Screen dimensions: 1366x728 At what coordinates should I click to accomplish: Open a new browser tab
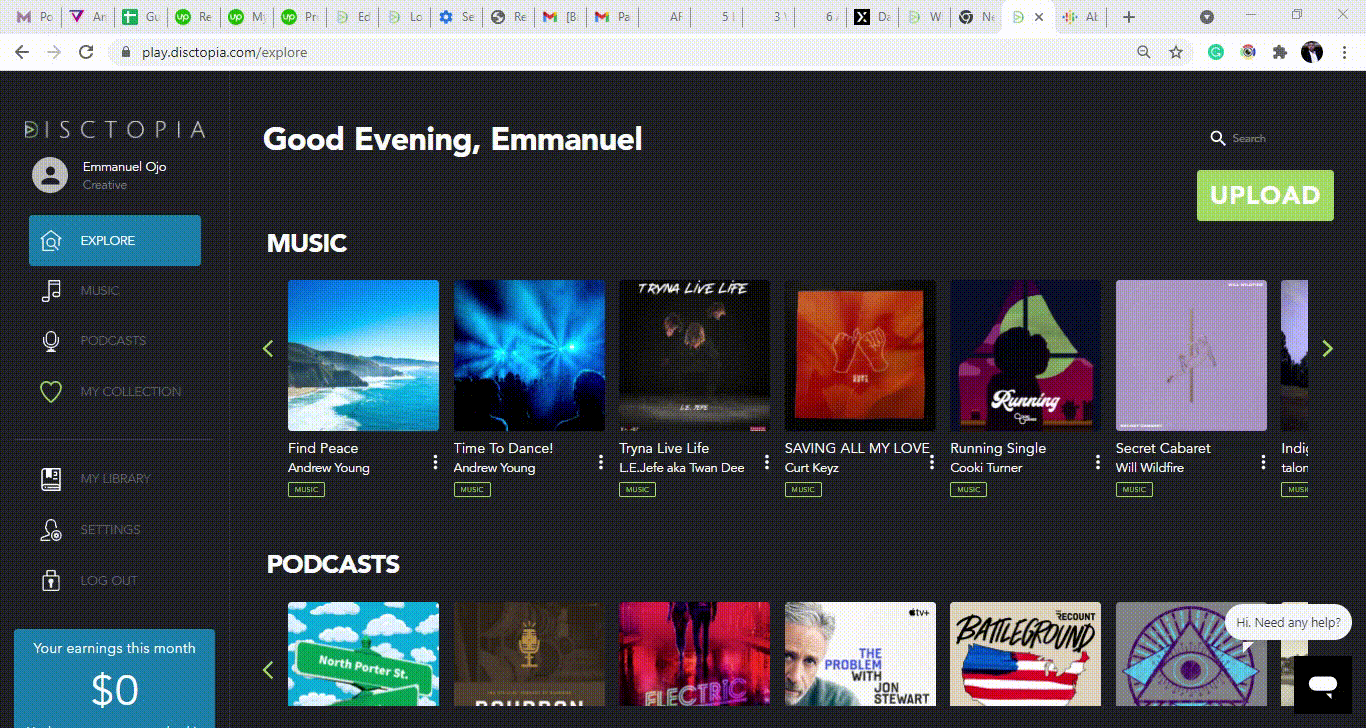[x=1129, y=17]
